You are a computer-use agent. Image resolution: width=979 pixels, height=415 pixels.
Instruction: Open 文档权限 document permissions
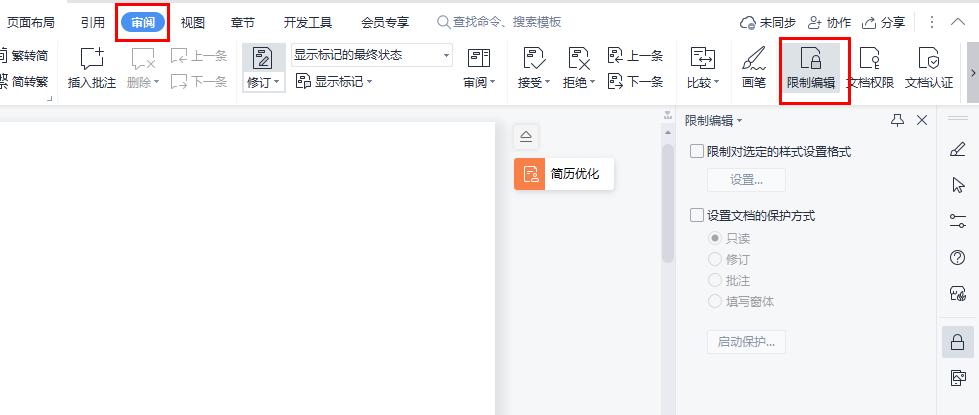870,67
